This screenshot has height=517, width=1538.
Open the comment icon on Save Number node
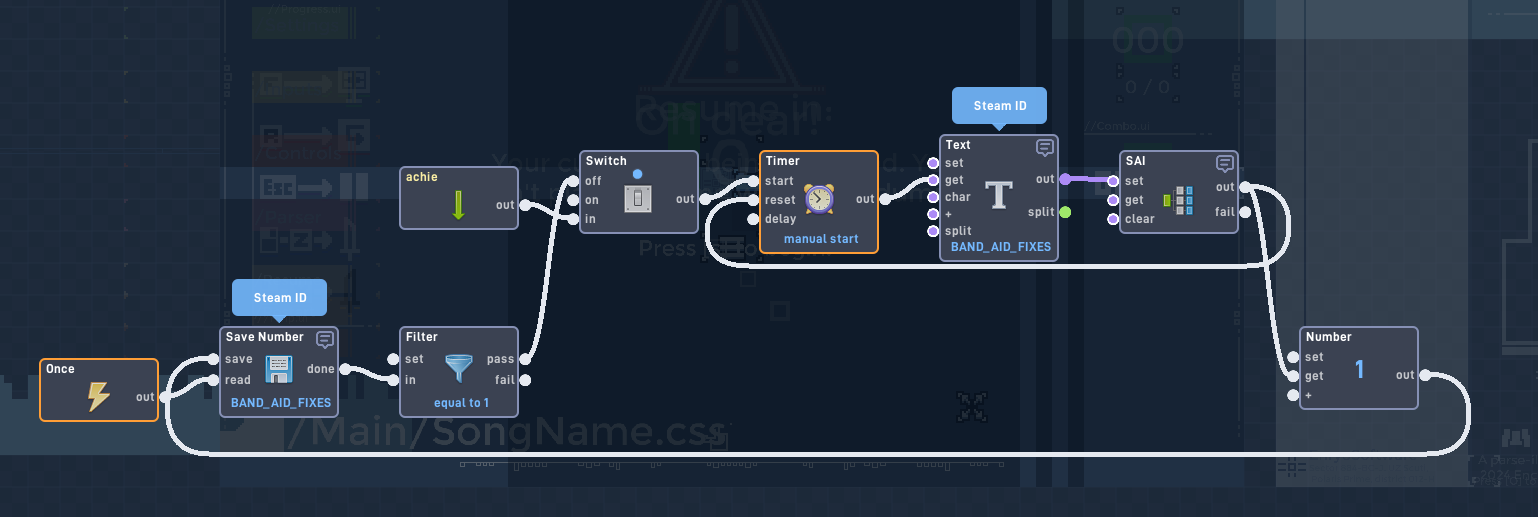[325, 339]
